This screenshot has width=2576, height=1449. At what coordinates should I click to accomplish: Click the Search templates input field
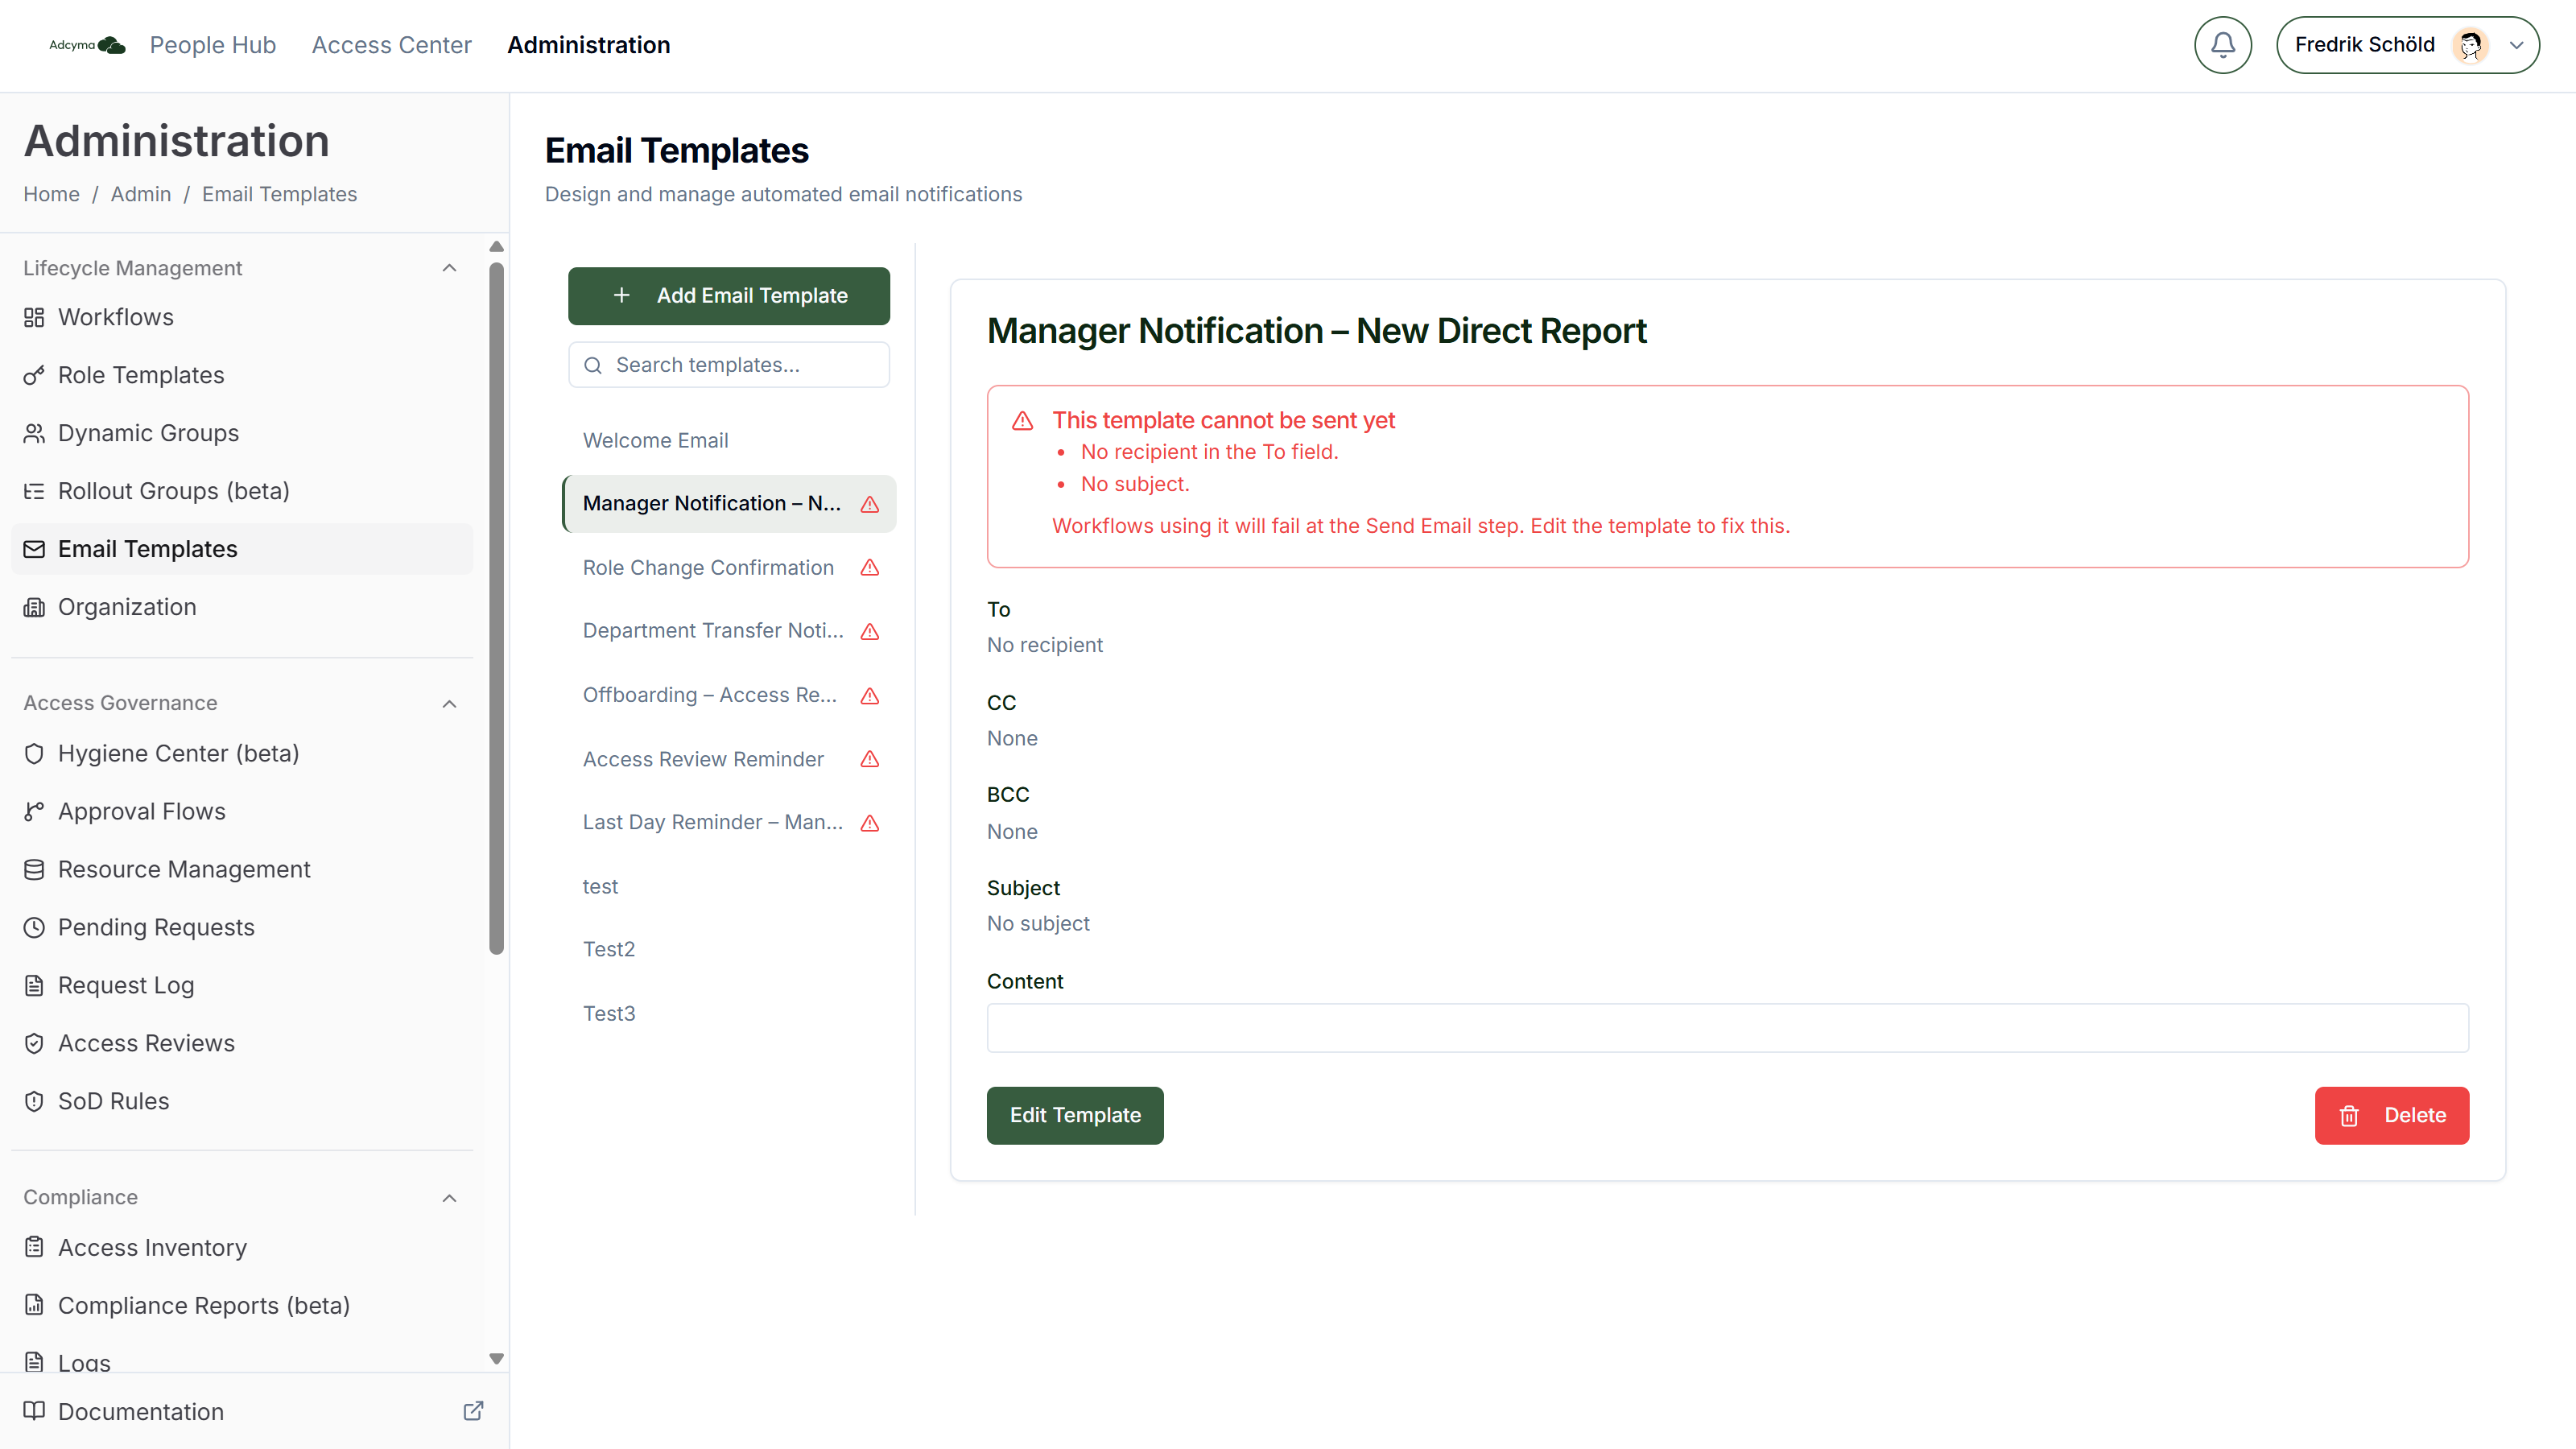(x=729, y=365)
